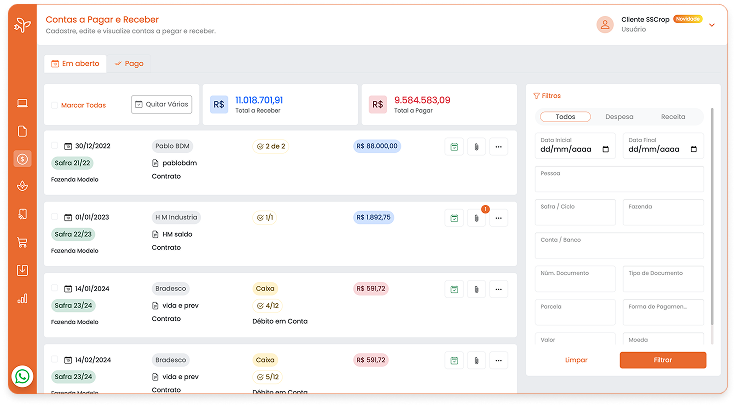Tick checkbox for 30/12/2022 entry
The width and height of the screenshot is (736, 406).
coord(55,146)
